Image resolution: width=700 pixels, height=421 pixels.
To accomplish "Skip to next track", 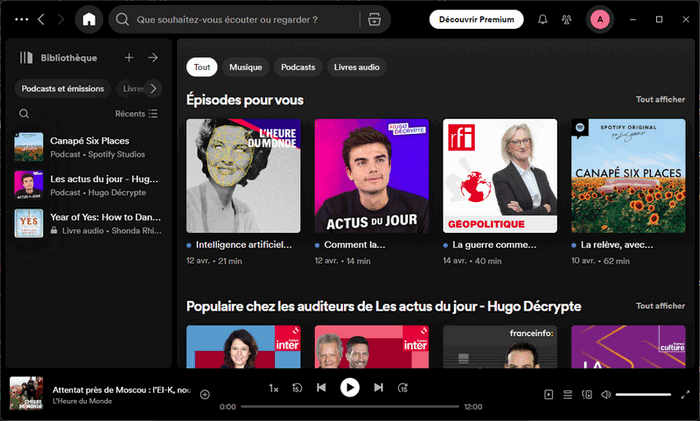I will pyautogui.click(x=379, y=388).
